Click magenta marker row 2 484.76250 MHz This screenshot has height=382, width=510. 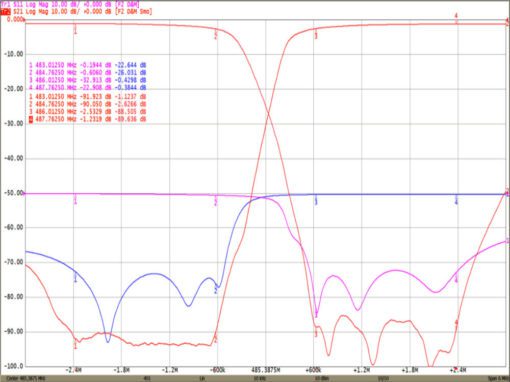pos(88,73)
